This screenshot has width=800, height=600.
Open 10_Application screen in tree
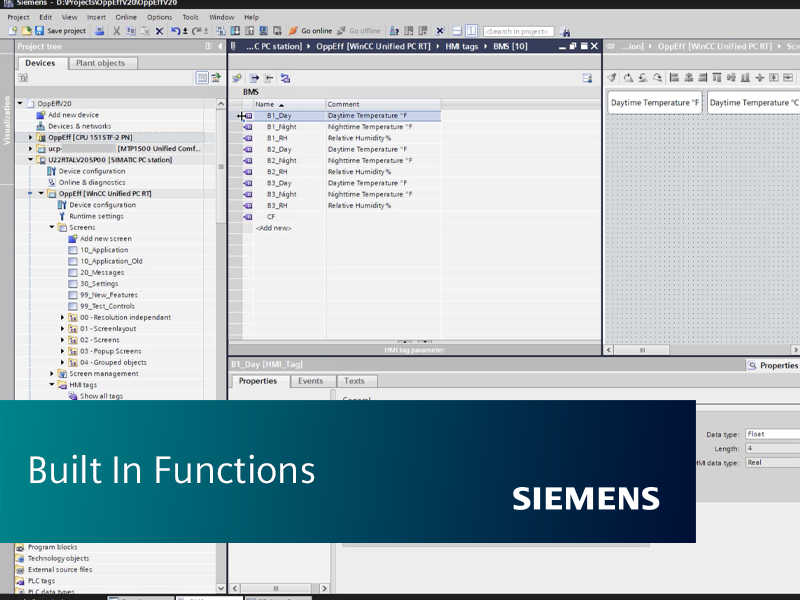pos(104,250)
